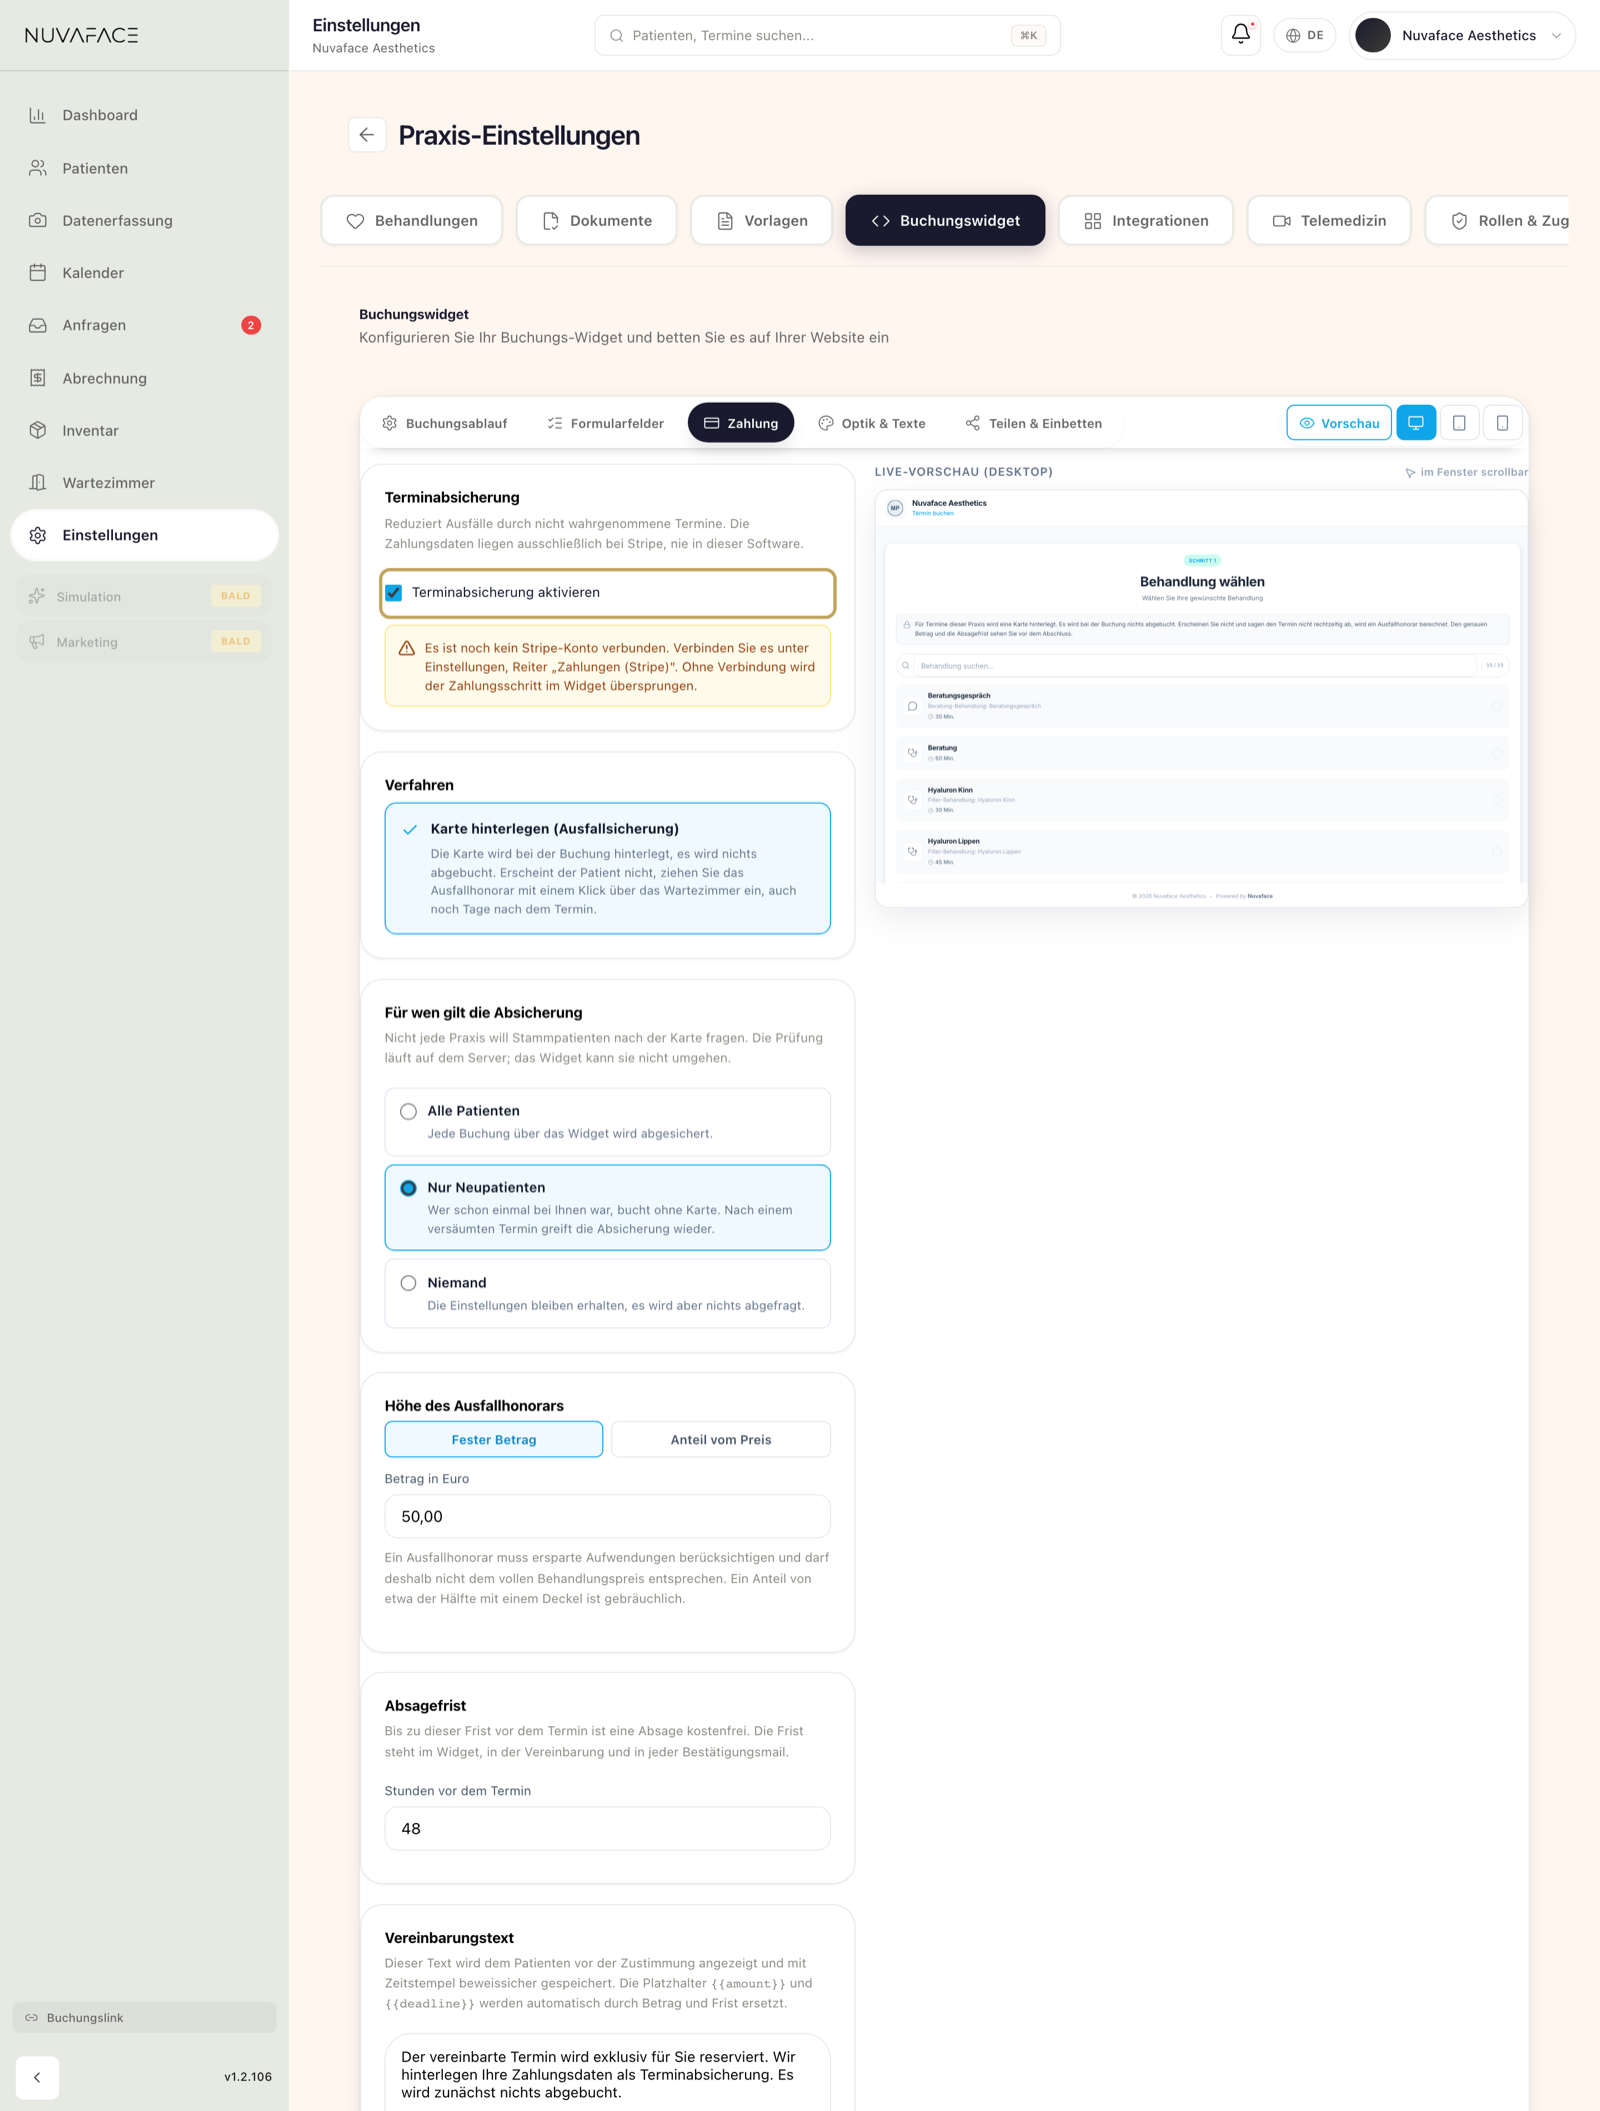Select tablet preview device icon
Image resolution: width=1600 pixels, height=2111 pixels.
(1459, 423)
